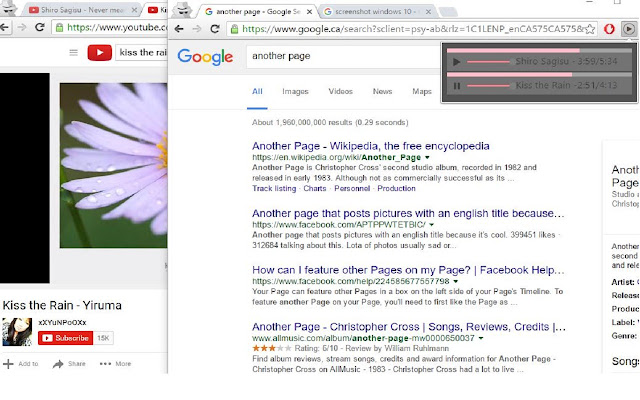The height and width of the screenshot is (400, 640).
Task: Switch to the Videos search tab
Action: (340, 91)
